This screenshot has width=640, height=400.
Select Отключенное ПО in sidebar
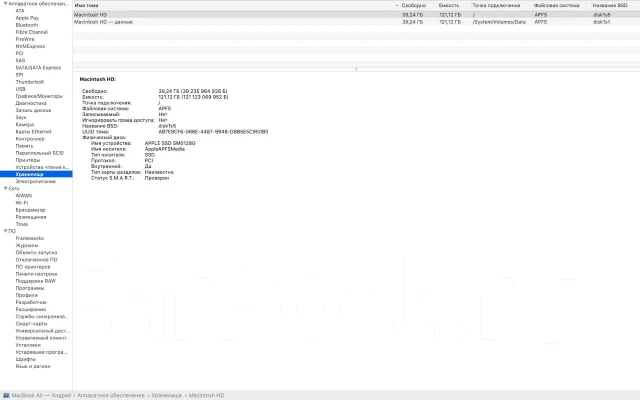tap(36, 260)
